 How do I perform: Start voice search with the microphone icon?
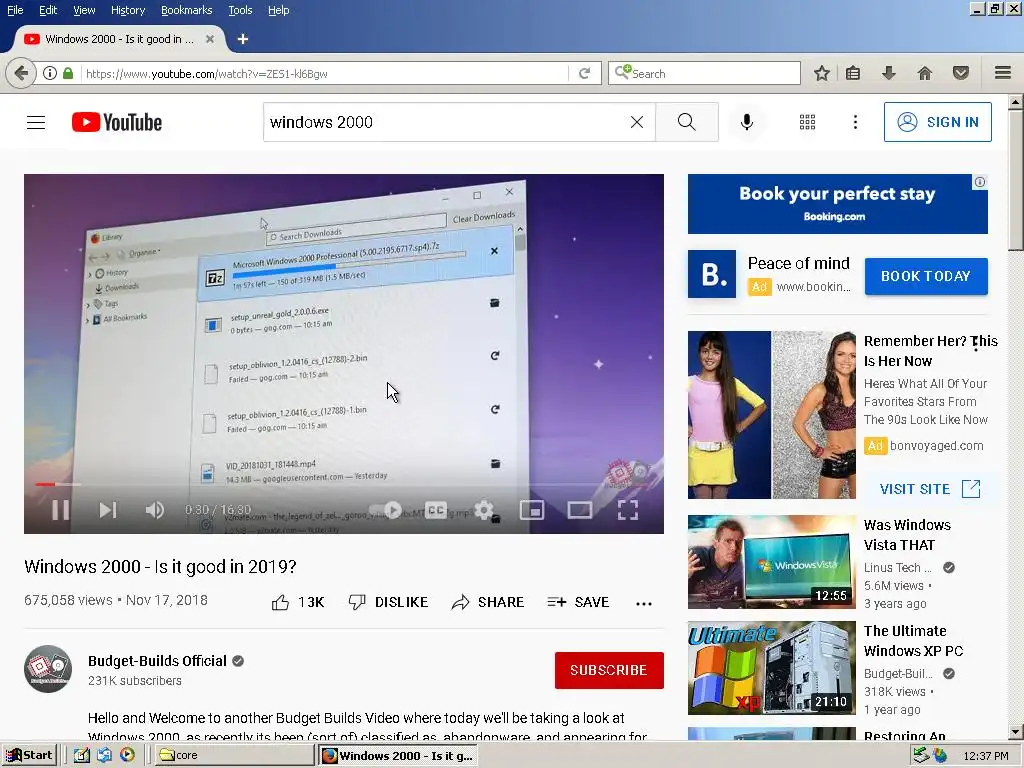(x=747, y=122)
